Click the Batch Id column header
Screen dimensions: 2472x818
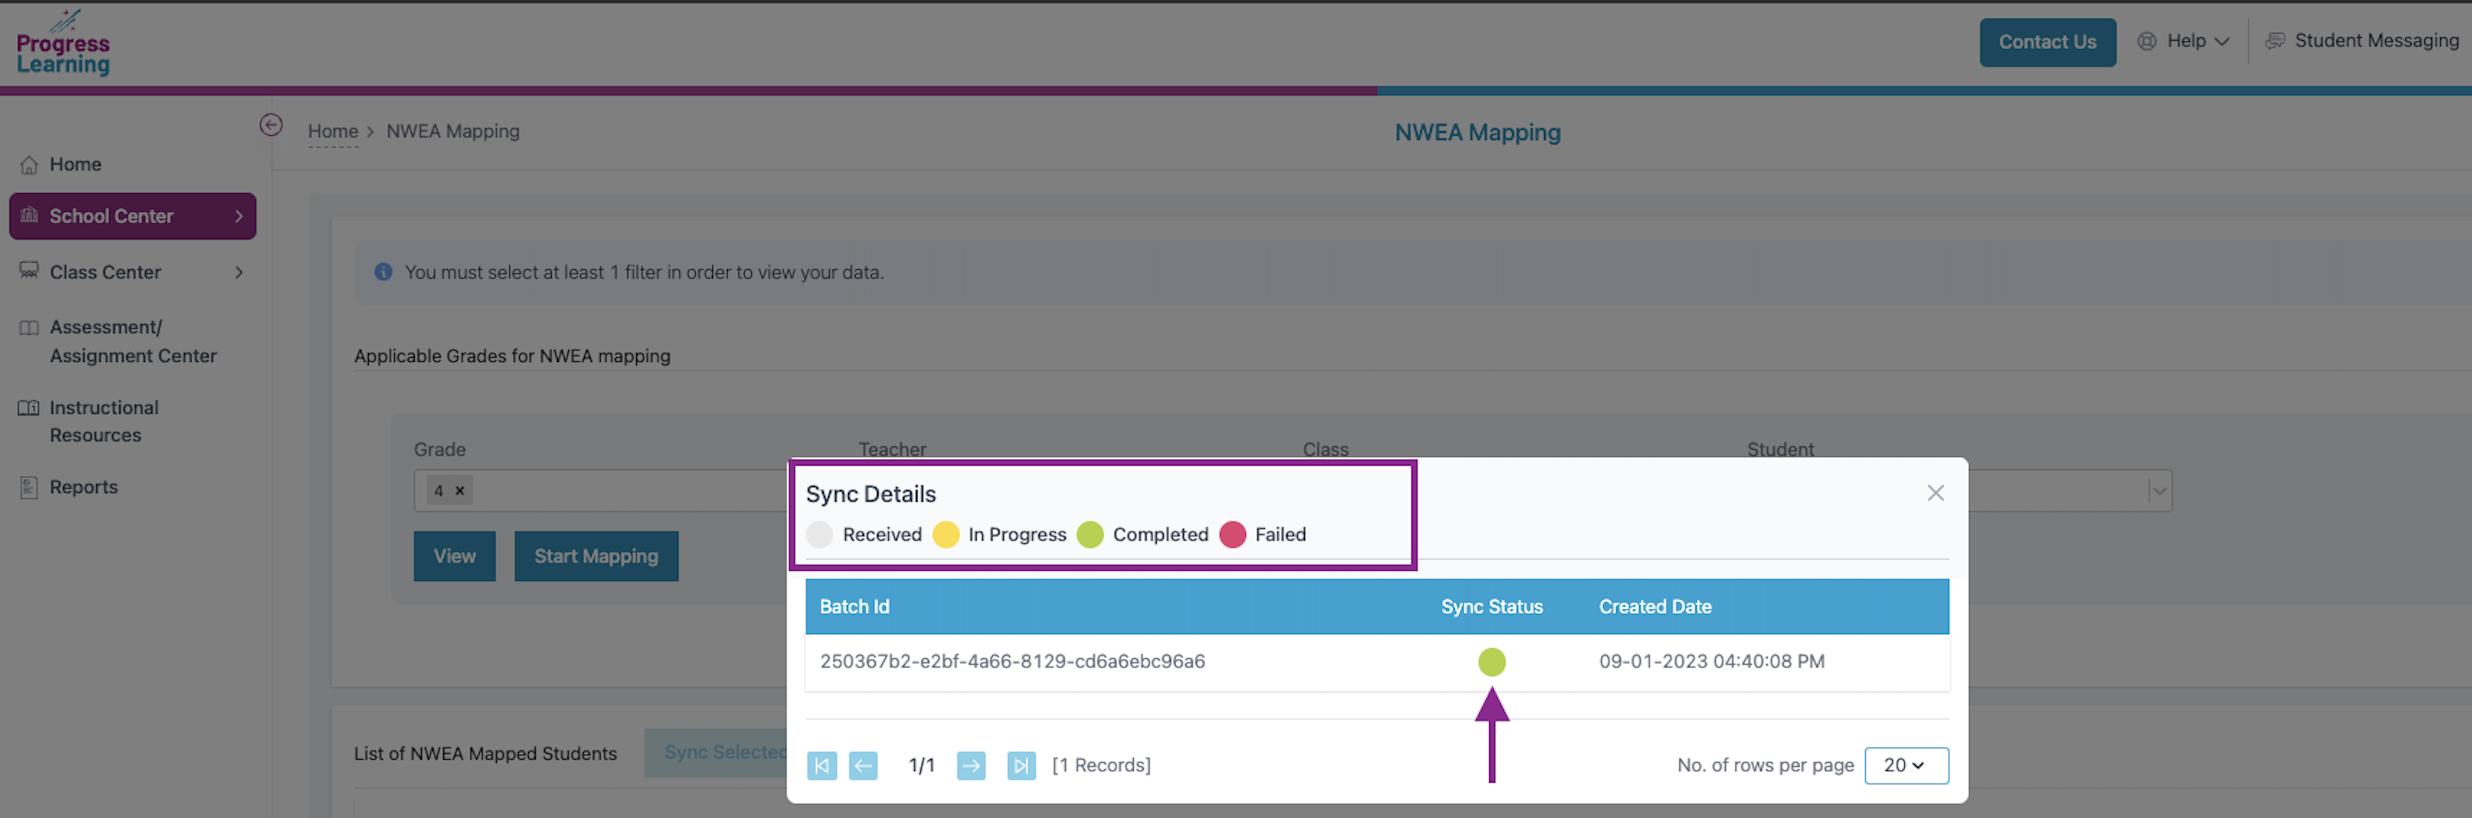[854, 607]
